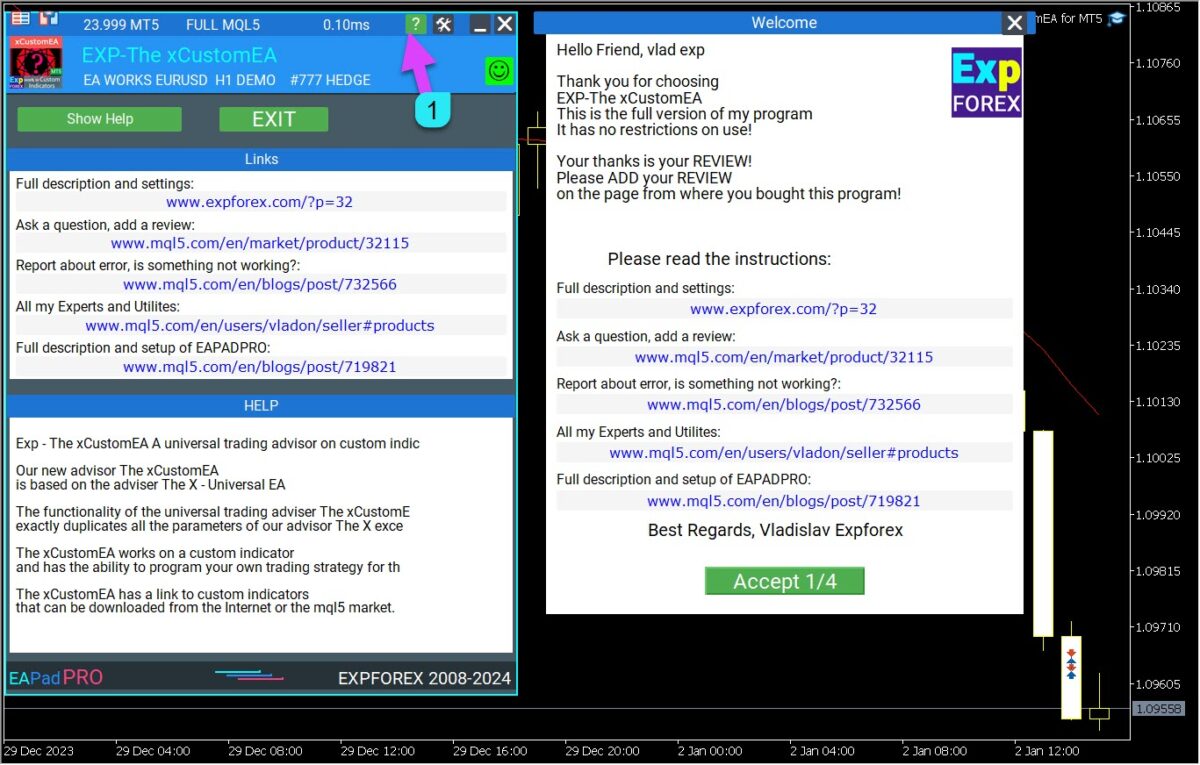Open vladon seller products link in Welcome dialog

(784, 453)
